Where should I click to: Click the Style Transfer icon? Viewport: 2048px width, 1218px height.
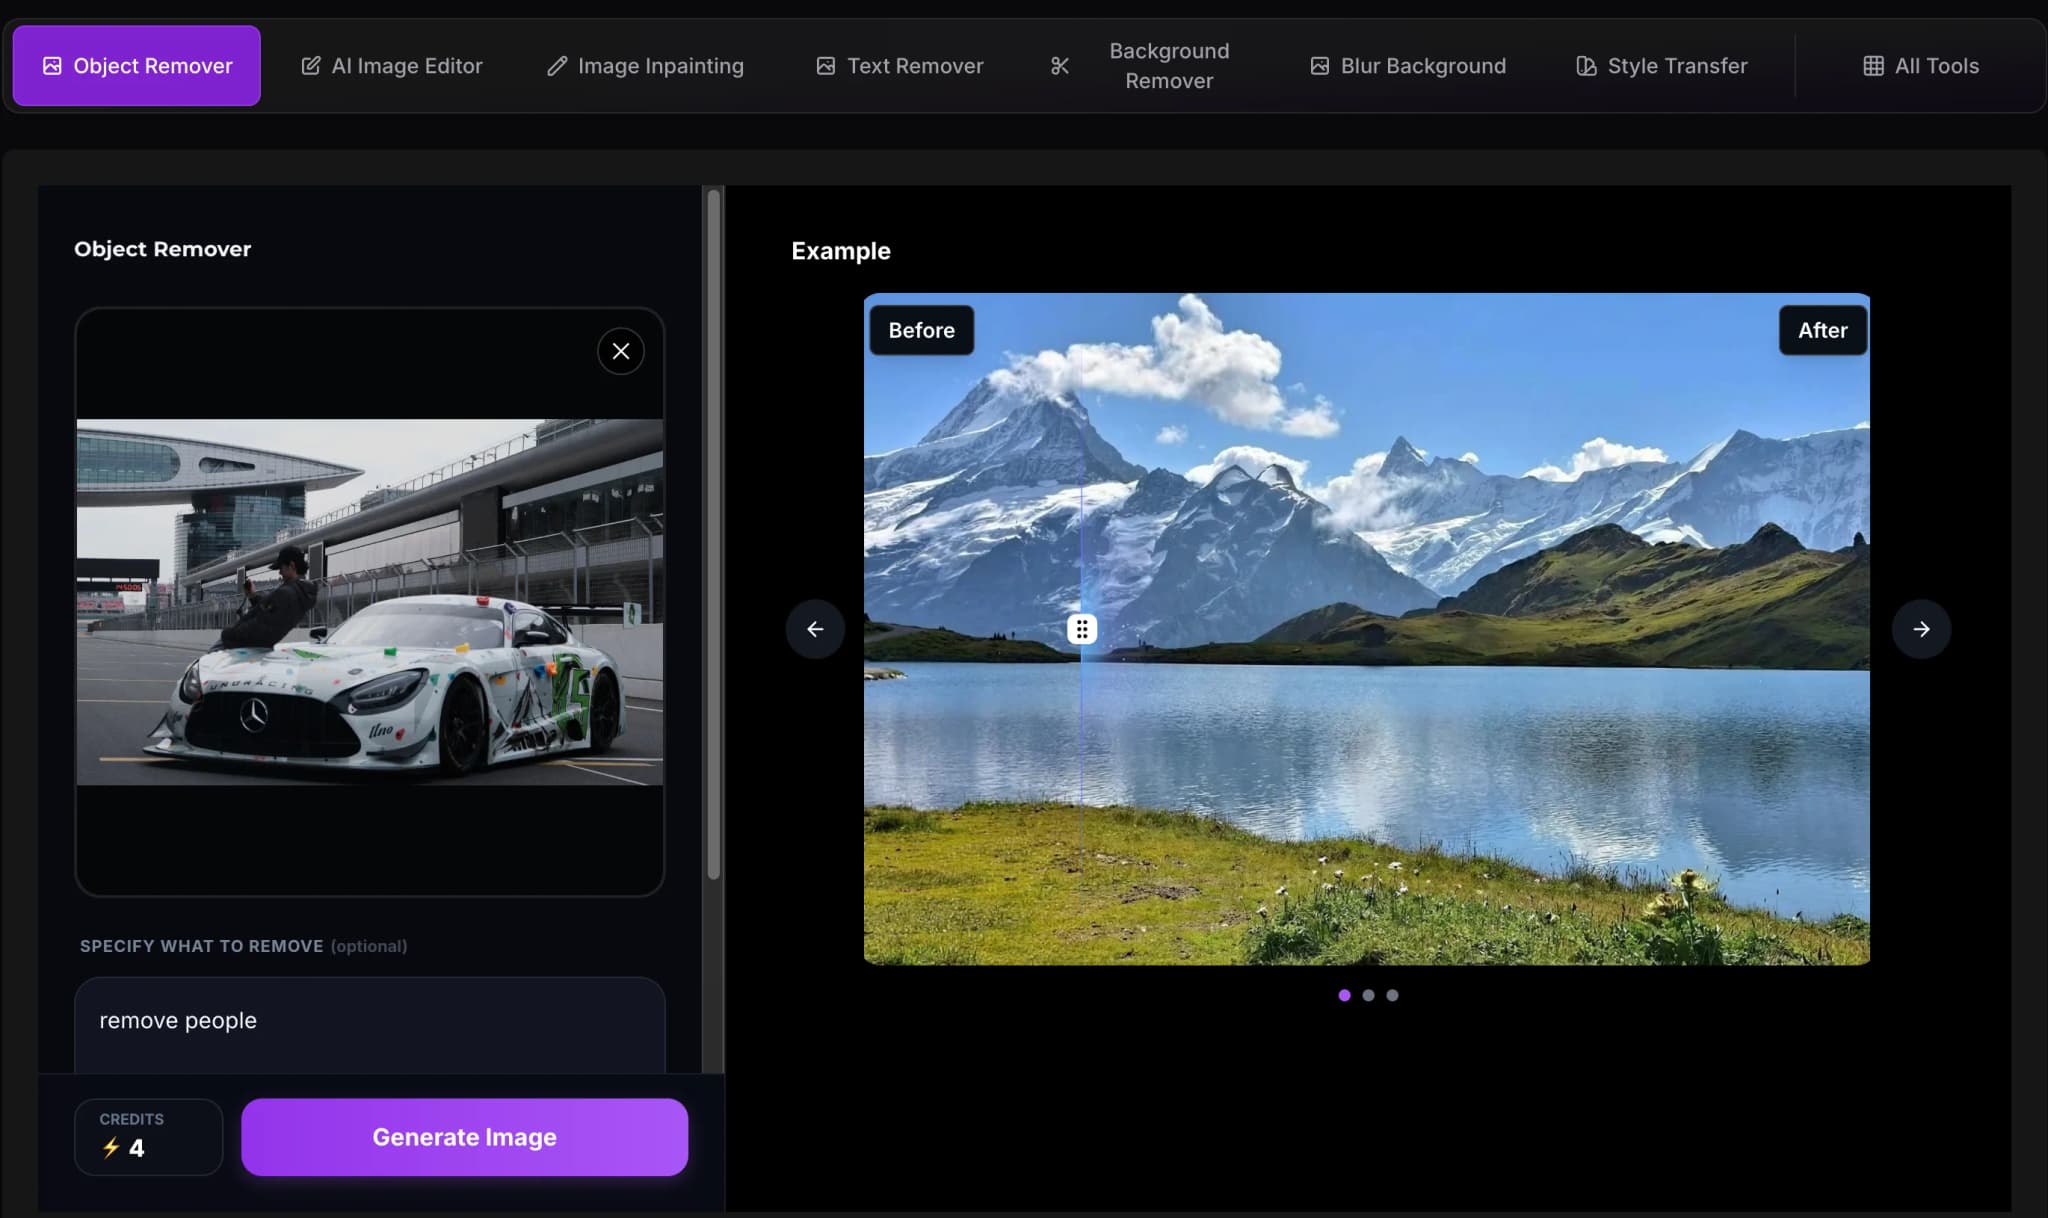(1586, 66)
